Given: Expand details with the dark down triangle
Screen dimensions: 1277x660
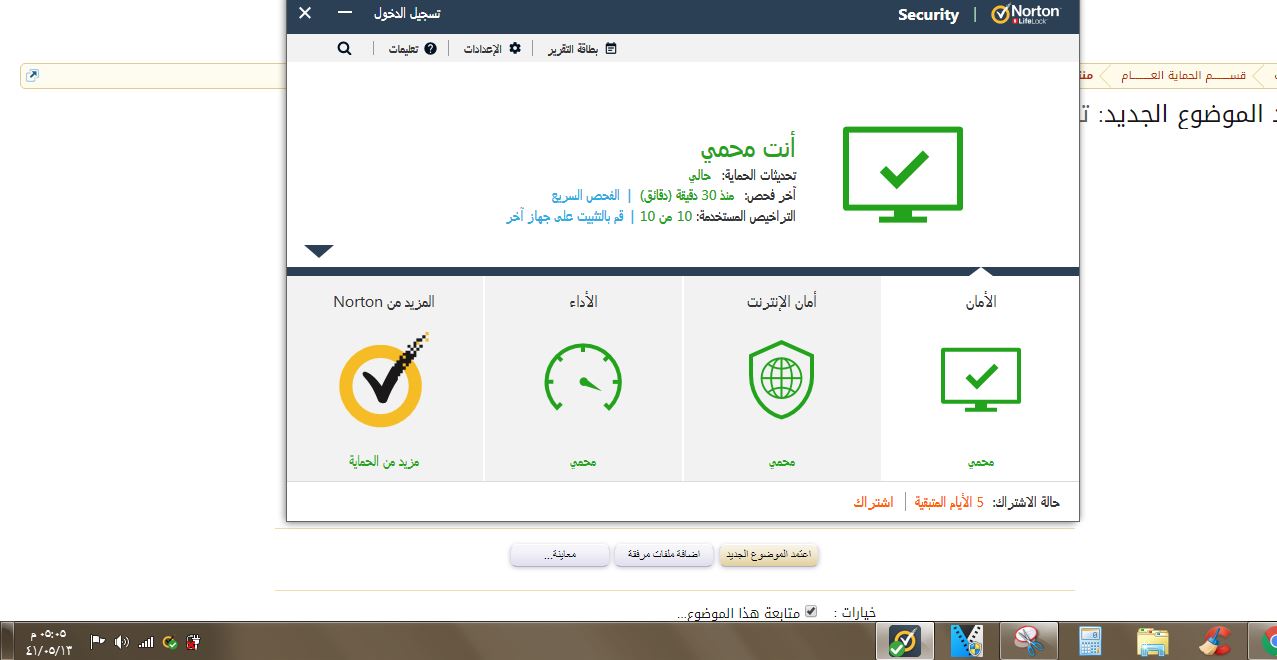Looking at the screenshot, I should (x=319, y=251).
